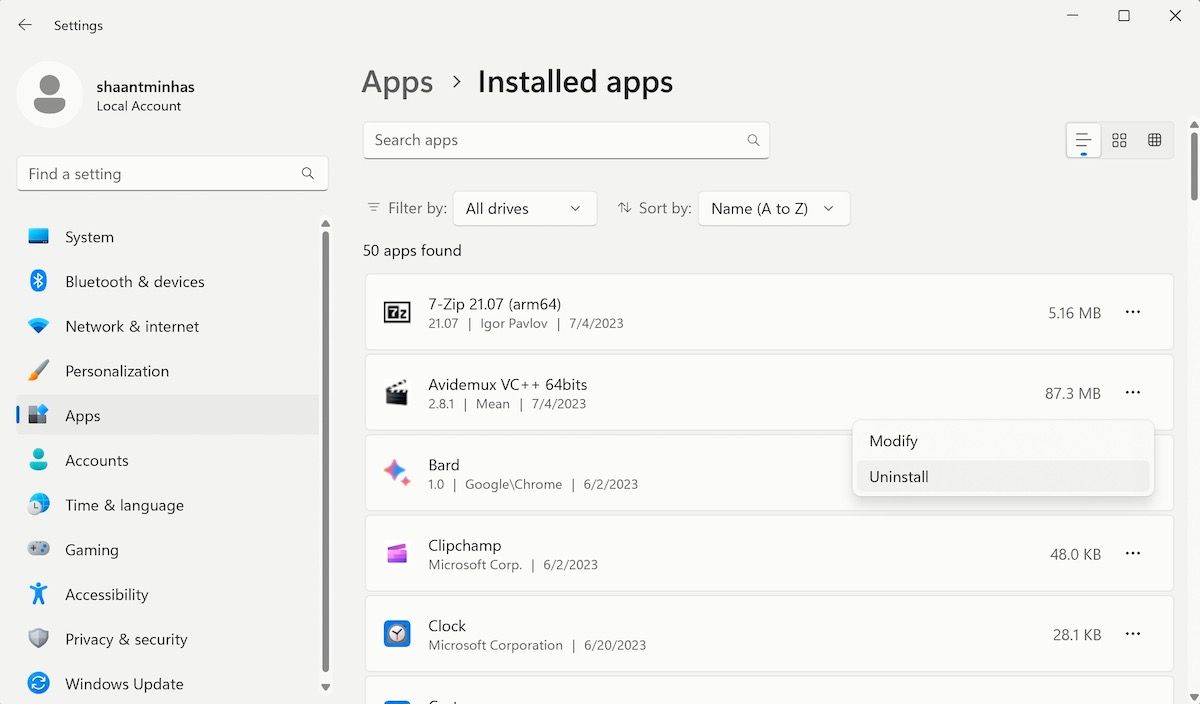1200x704 pixels.
Task: Open the All drives filter dropdown
Action: (525, 208)
